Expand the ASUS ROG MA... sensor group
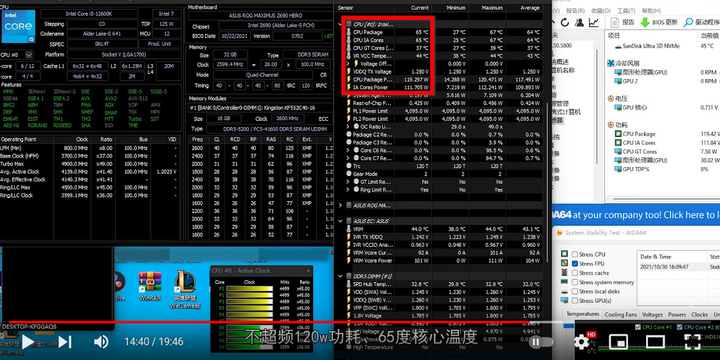720x360 pixels. 340,205
